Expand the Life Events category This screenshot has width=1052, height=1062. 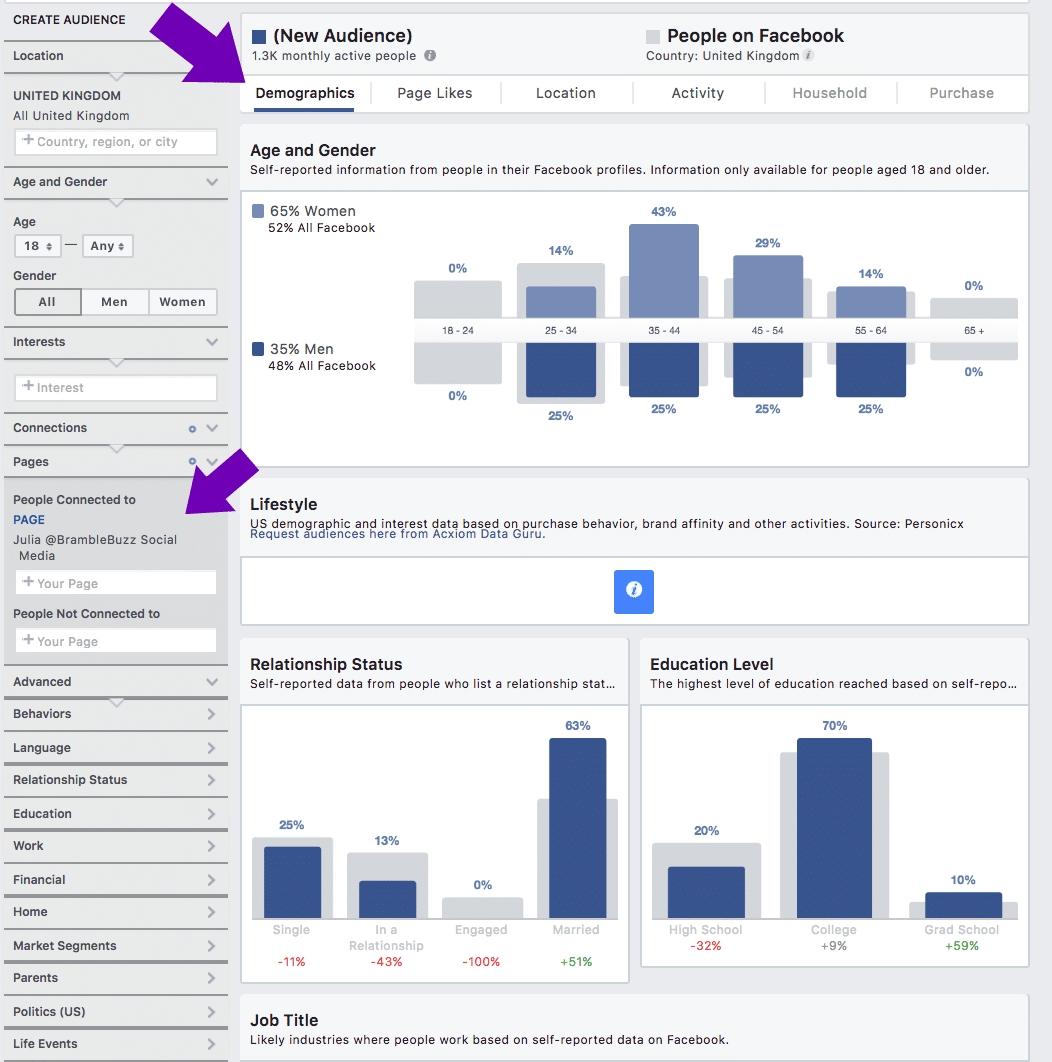[116, 1044]
